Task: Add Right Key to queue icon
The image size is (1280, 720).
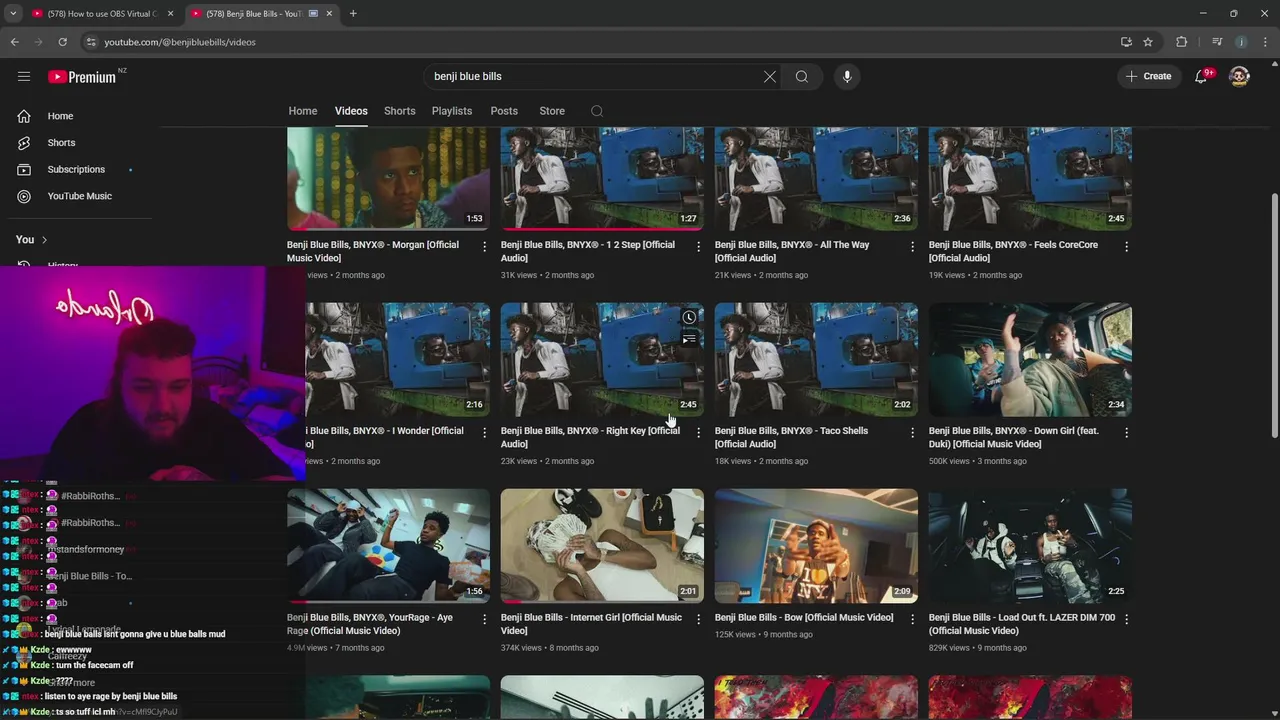Action: [x=689, y=340]
